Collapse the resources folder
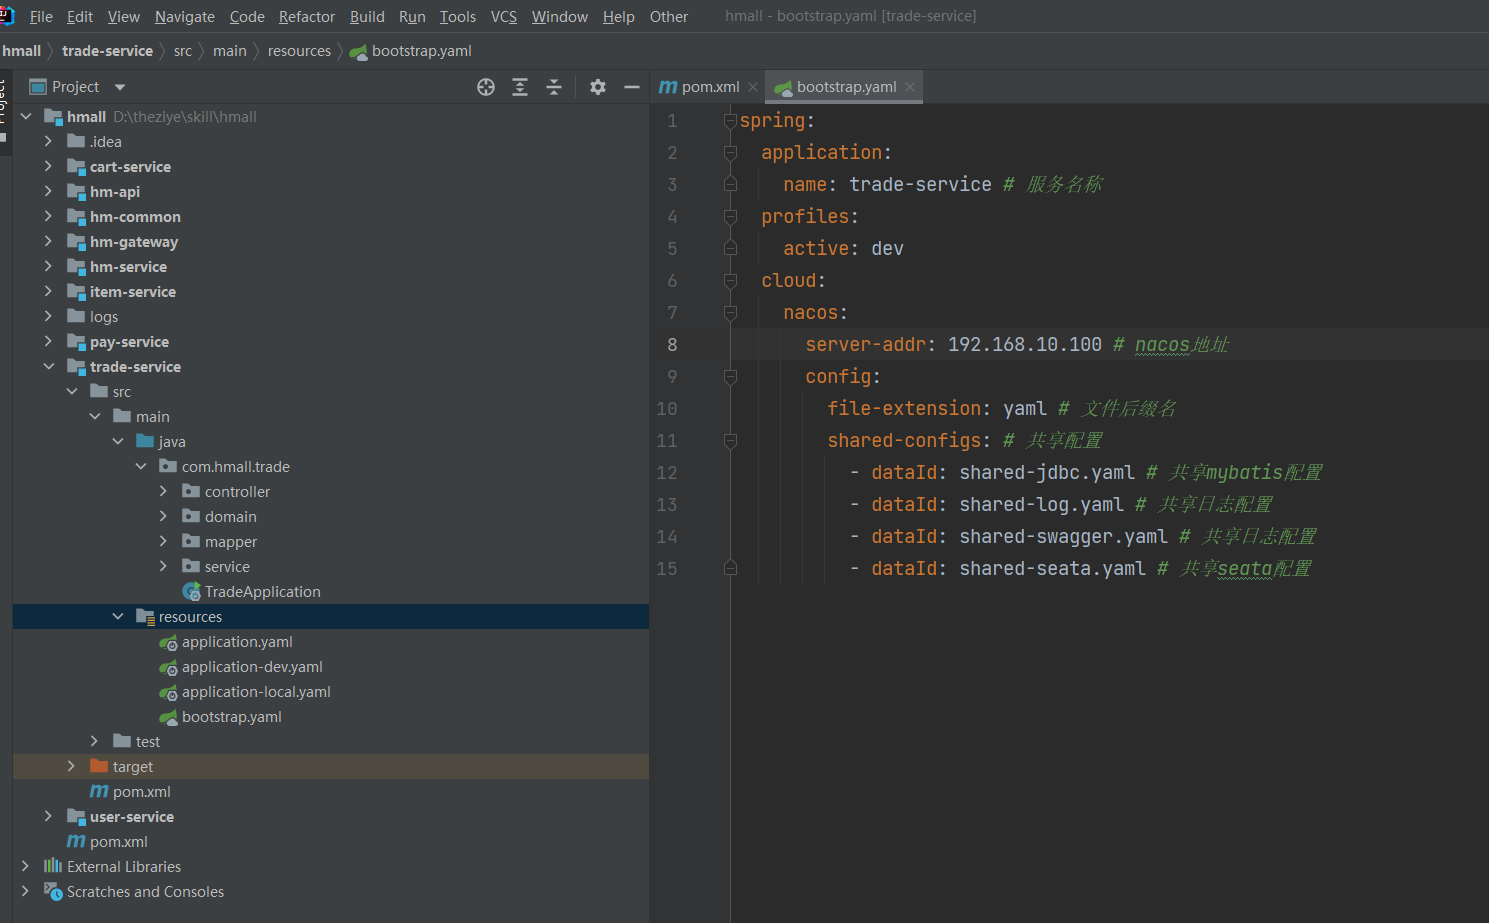 118,616
